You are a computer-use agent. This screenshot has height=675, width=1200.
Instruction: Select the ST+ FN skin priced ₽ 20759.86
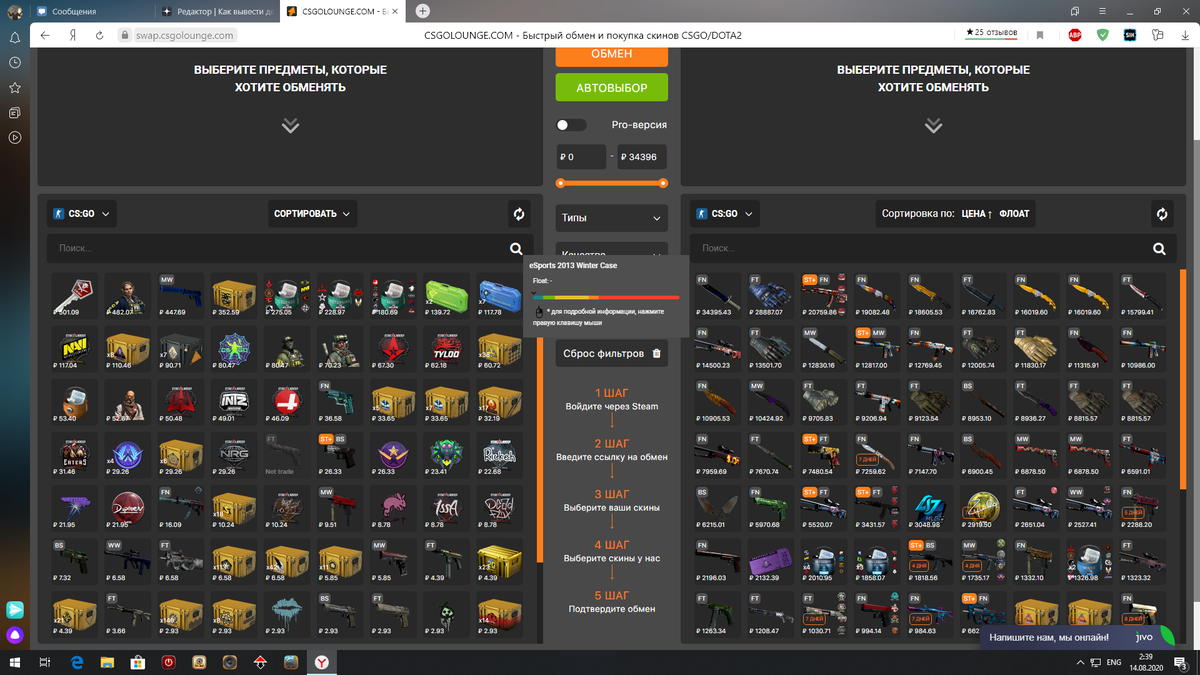[x=824, y=296]
